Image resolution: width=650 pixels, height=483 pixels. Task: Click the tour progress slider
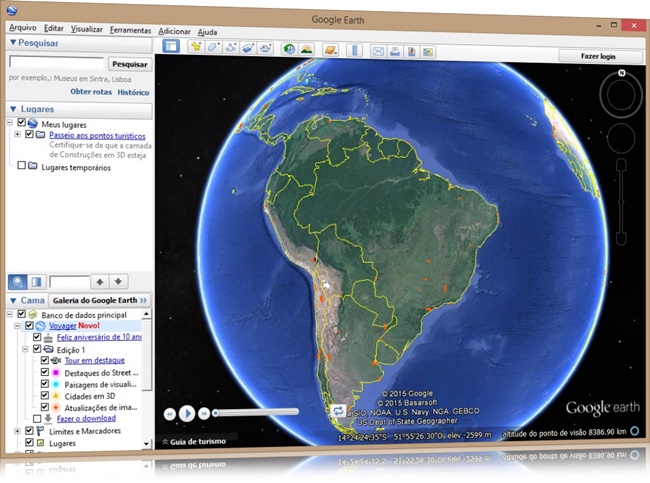[x=256, y=412]
